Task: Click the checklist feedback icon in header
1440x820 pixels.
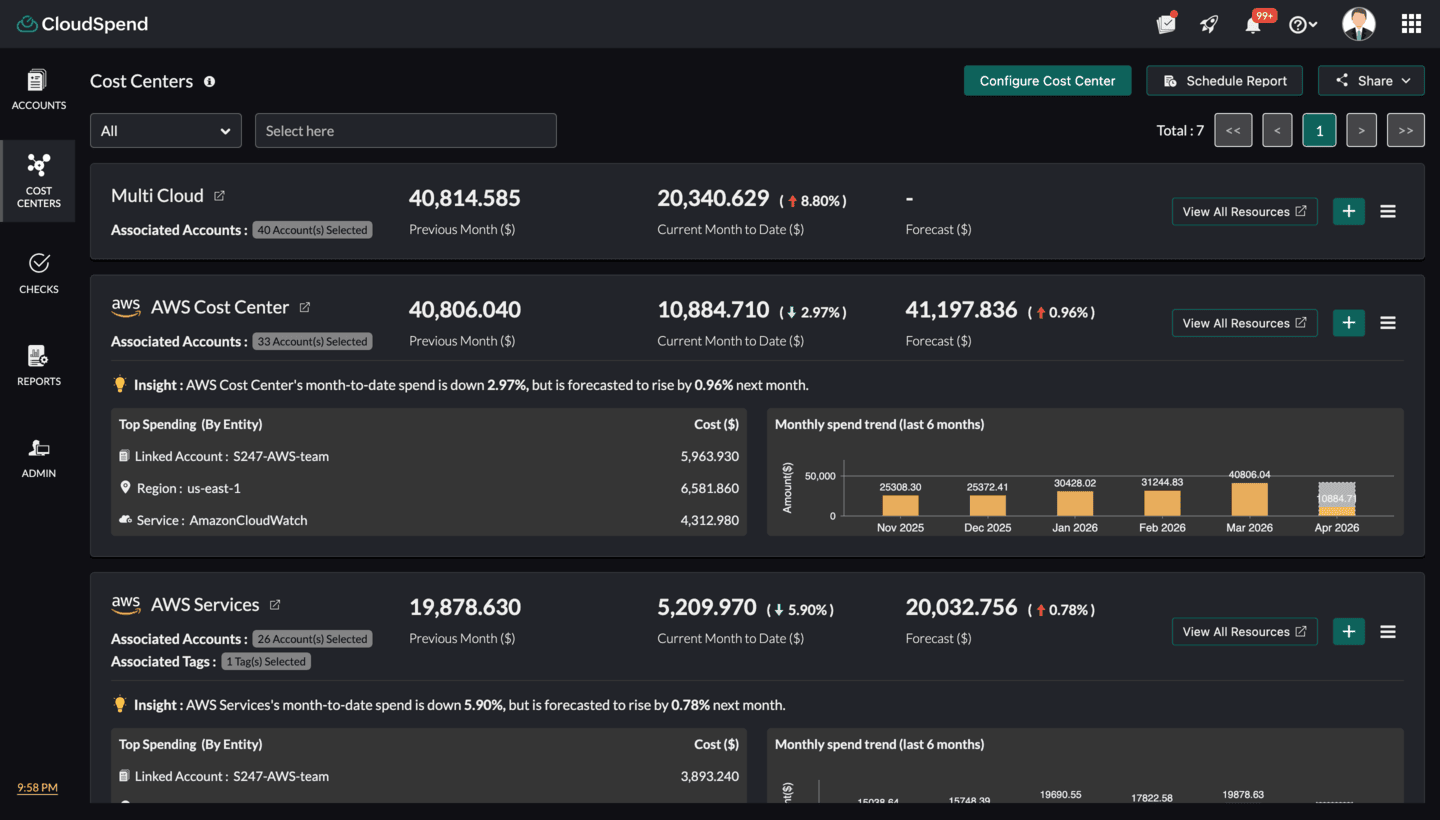Action: click(x=1166, y=24)
